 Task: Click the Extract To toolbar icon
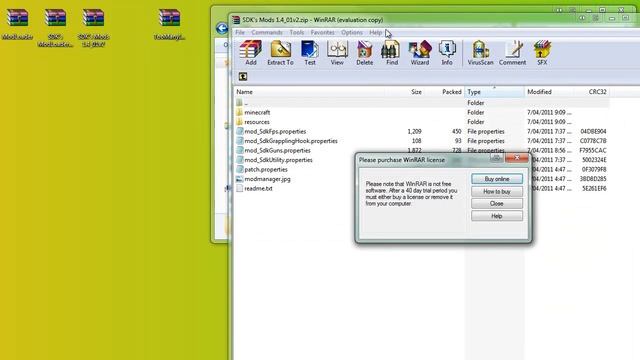280,53
